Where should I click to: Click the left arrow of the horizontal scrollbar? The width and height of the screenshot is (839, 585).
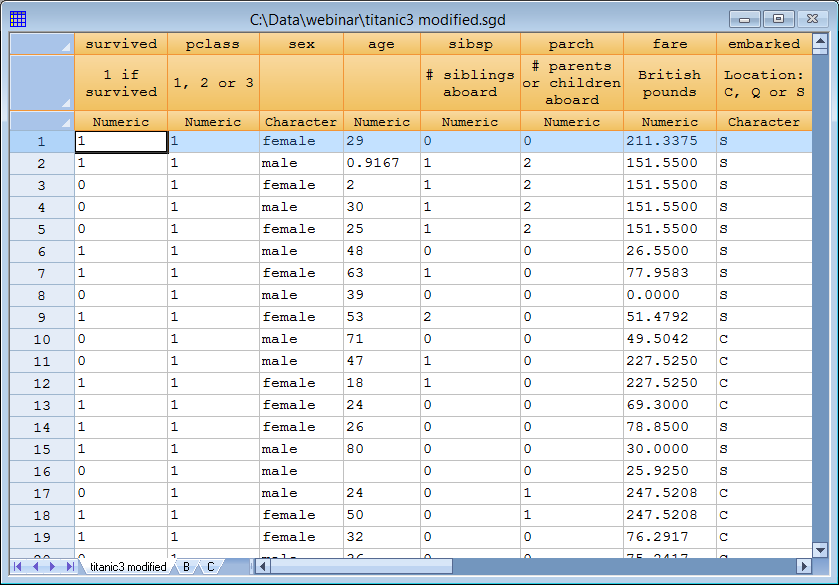pos(263,566)
